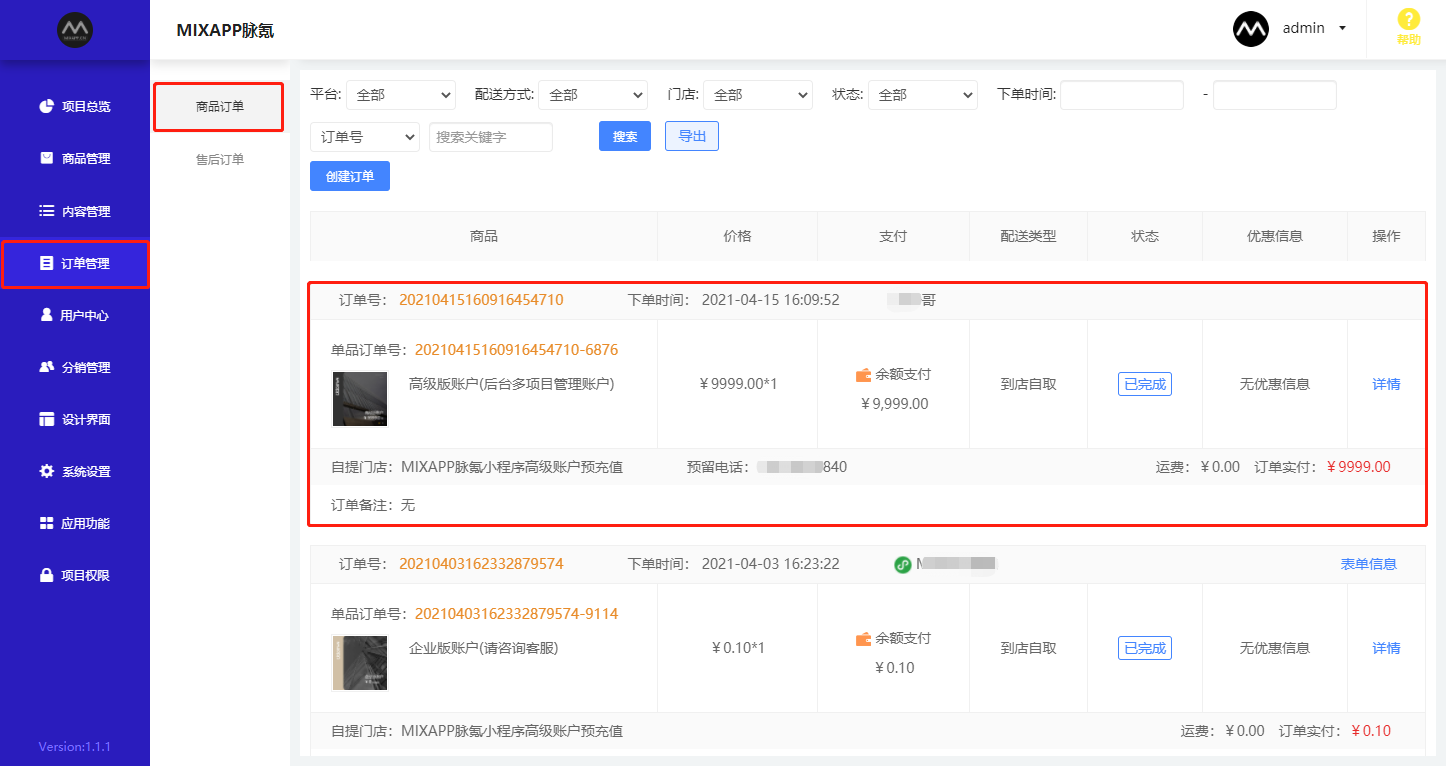
Task: Go to 用户中心 section
Action: [75, 315]
